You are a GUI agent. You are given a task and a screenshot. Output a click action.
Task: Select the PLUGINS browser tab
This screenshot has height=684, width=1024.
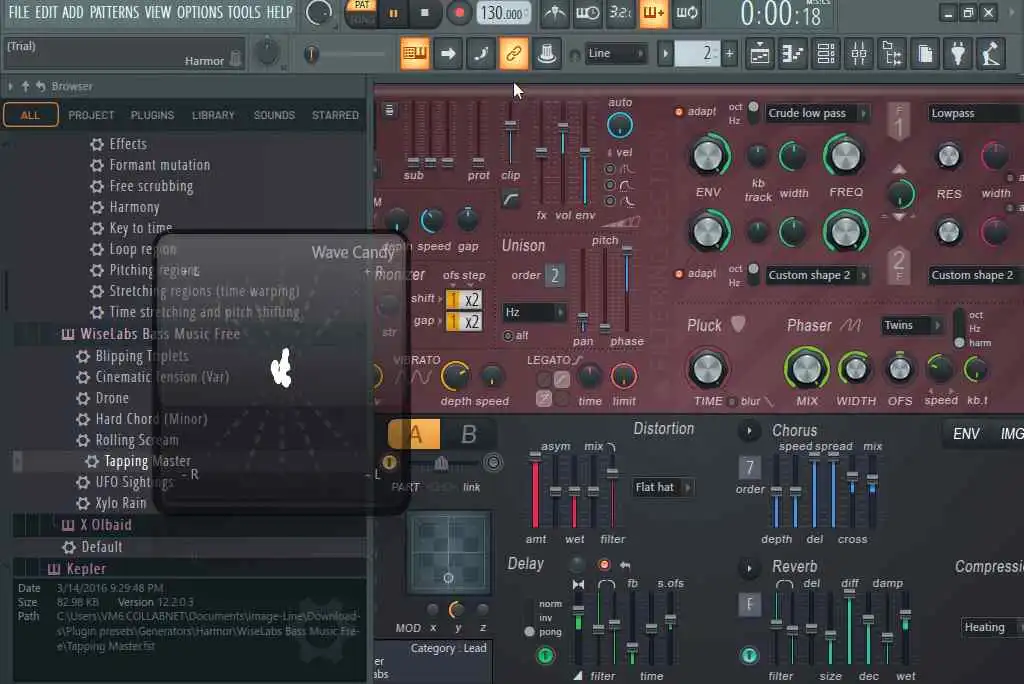click(x=152, y=115)
